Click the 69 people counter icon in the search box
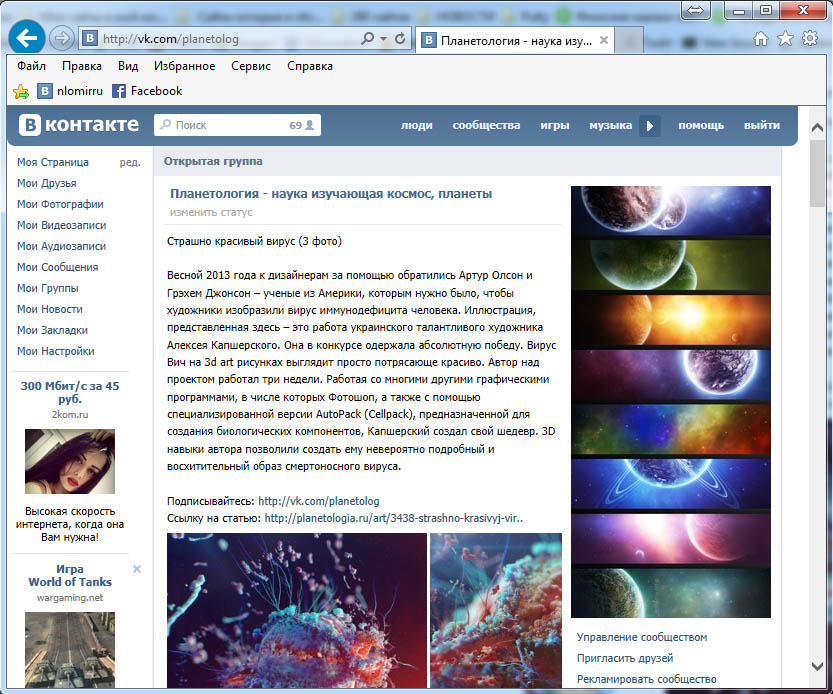The image size is (833, 694). pos(302,125)
